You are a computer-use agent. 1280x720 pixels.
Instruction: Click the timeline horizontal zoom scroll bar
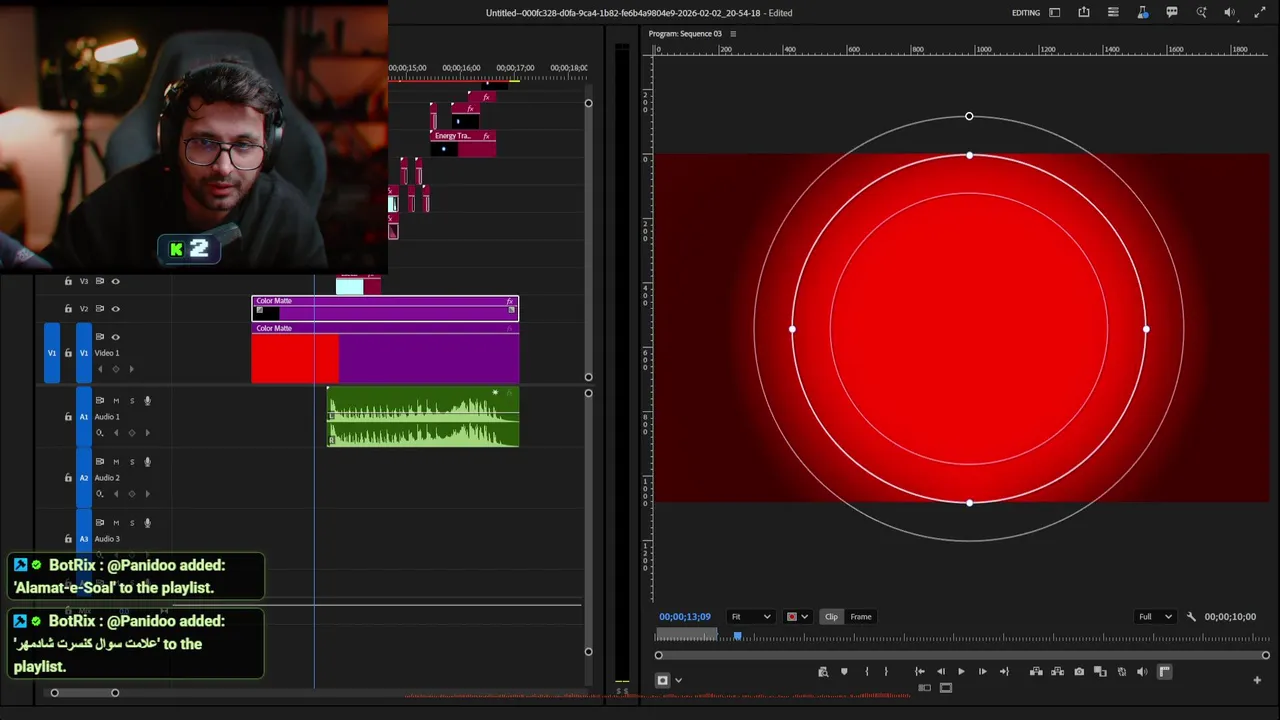(85, 692)
